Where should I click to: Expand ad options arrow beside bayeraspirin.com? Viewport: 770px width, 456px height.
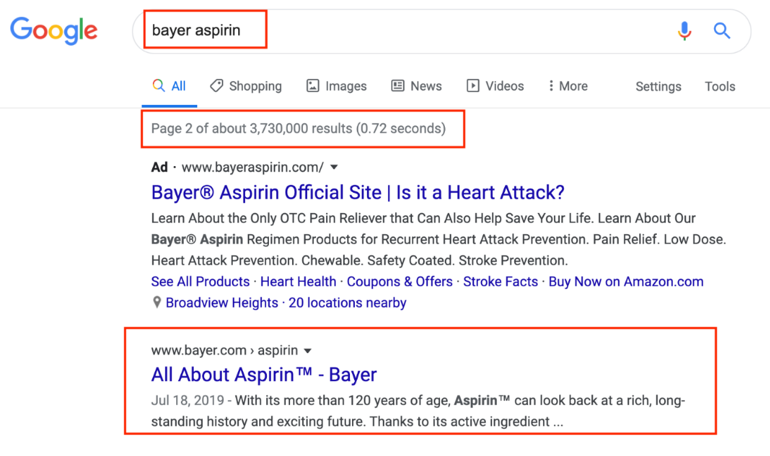pyautogui.click(x=334, y=167)
